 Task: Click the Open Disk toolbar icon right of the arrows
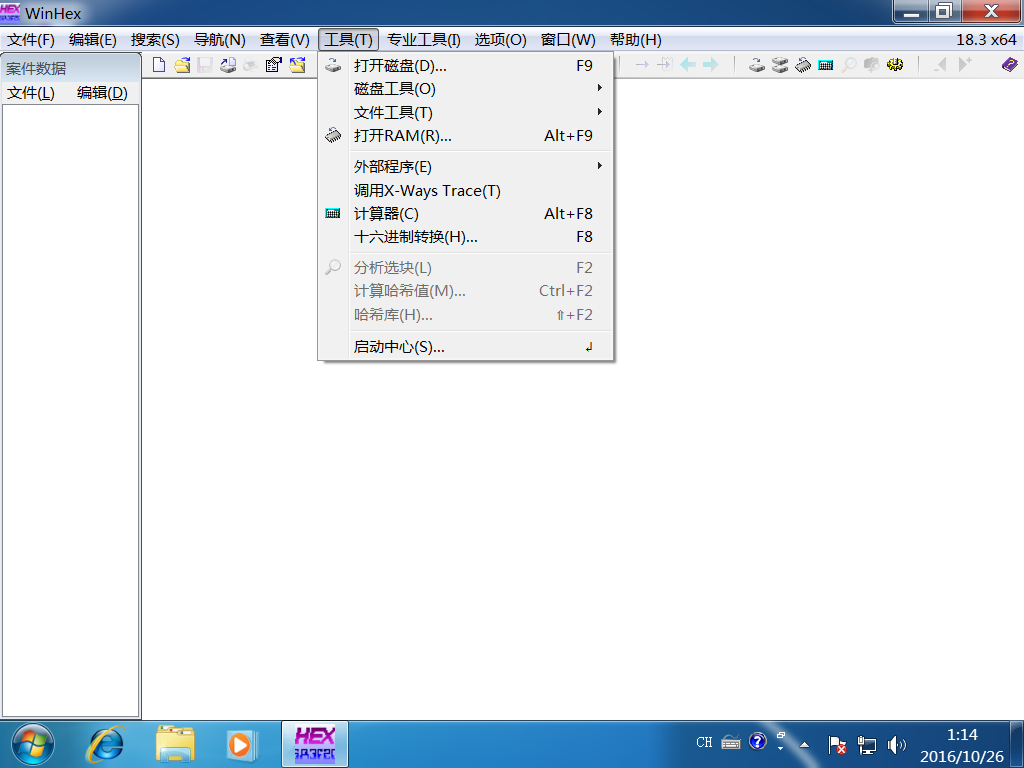tap(756, 65)
